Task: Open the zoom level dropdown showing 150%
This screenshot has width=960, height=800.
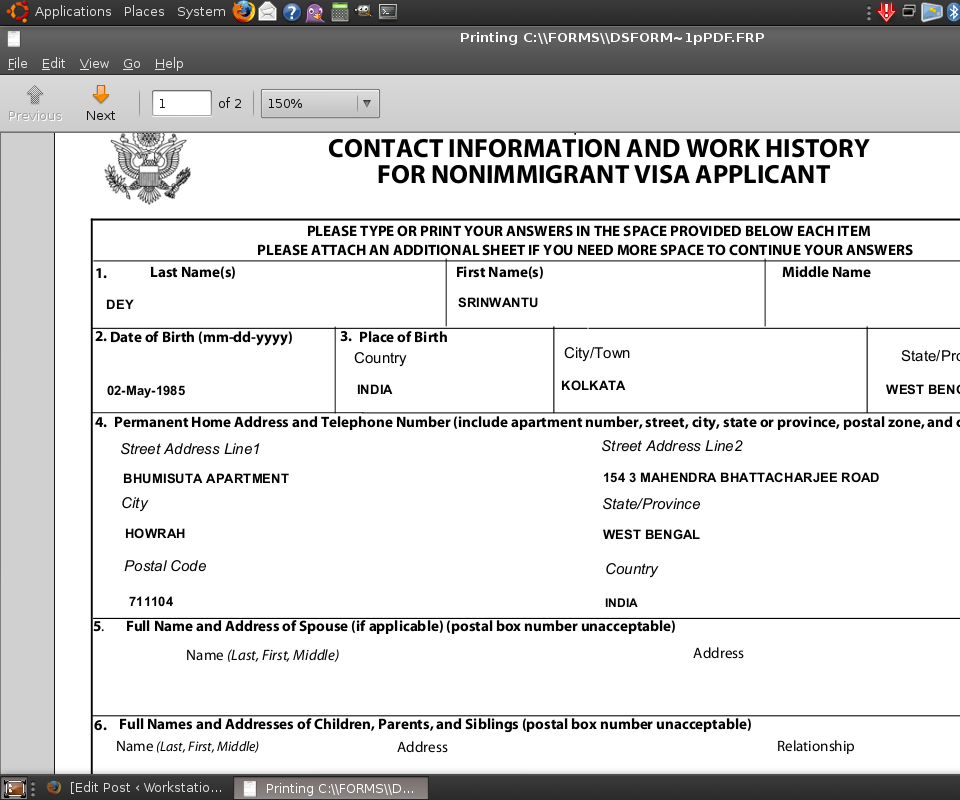Action: [x=320, y=103]
